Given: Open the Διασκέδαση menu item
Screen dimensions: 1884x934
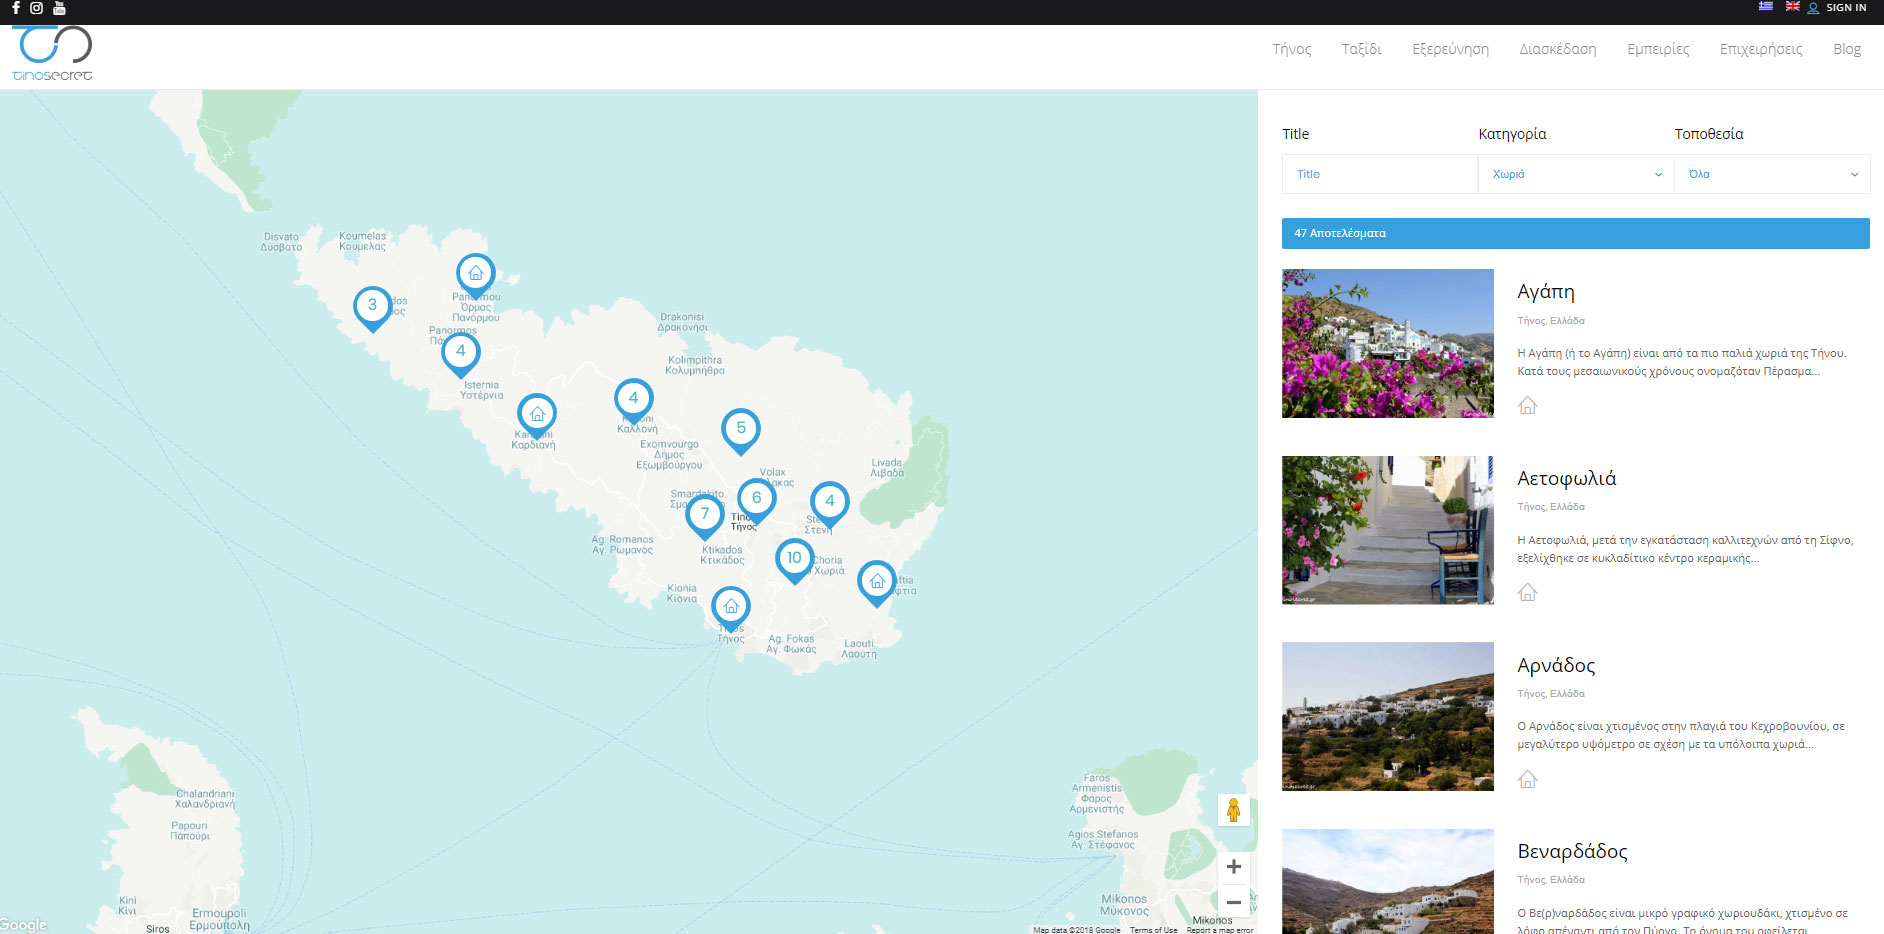Looking at the screenshot, I should 1557,49.
